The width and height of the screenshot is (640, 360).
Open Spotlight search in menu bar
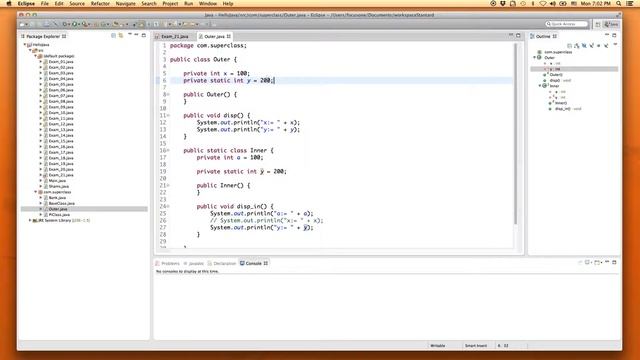pos(619,3)
